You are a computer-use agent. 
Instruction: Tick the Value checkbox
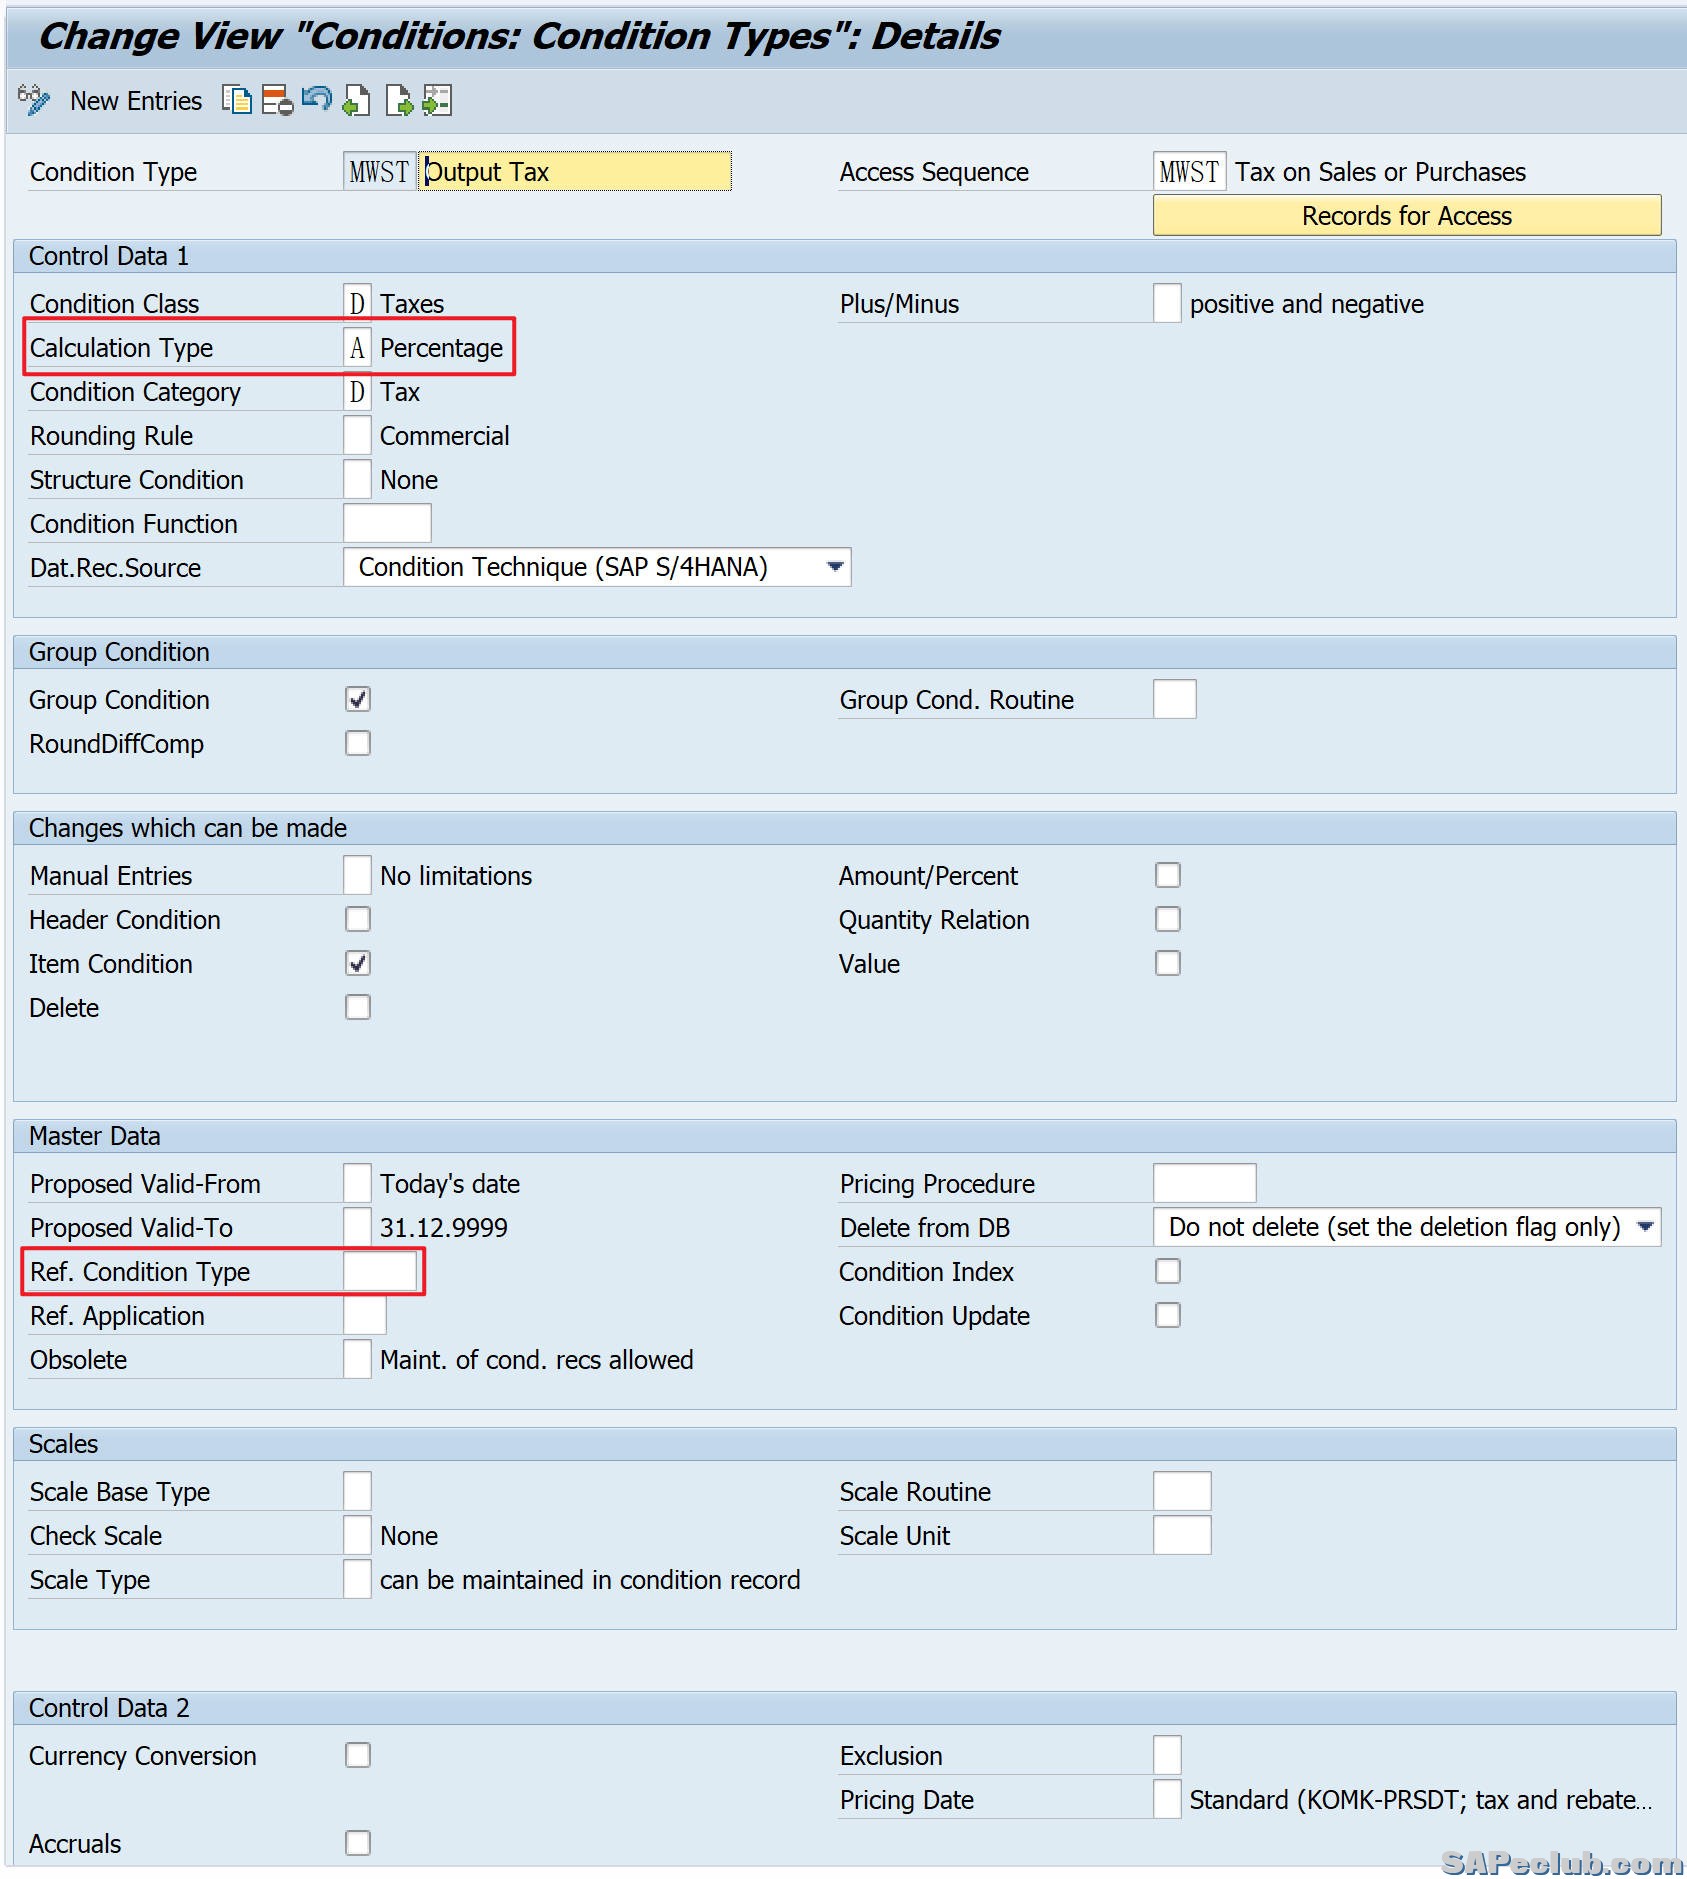1168,963
